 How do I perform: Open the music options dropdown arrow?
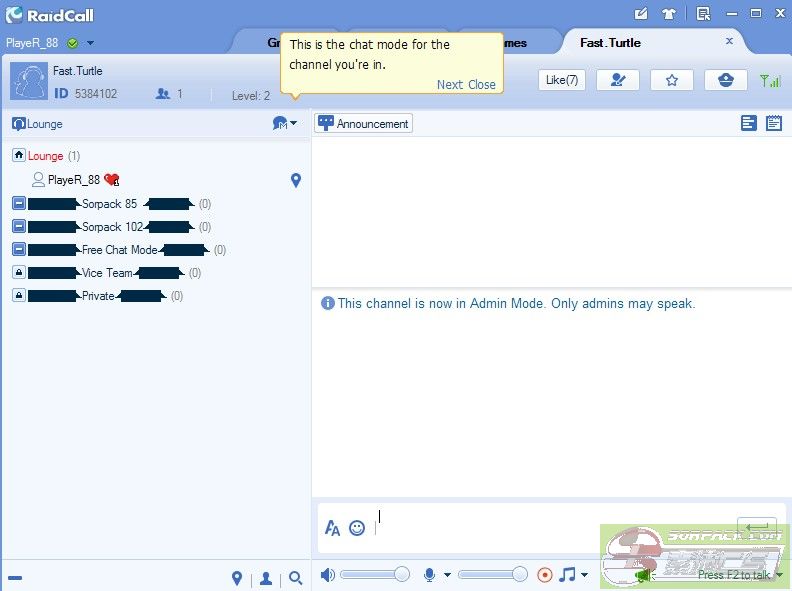click(x=584, y=575)
